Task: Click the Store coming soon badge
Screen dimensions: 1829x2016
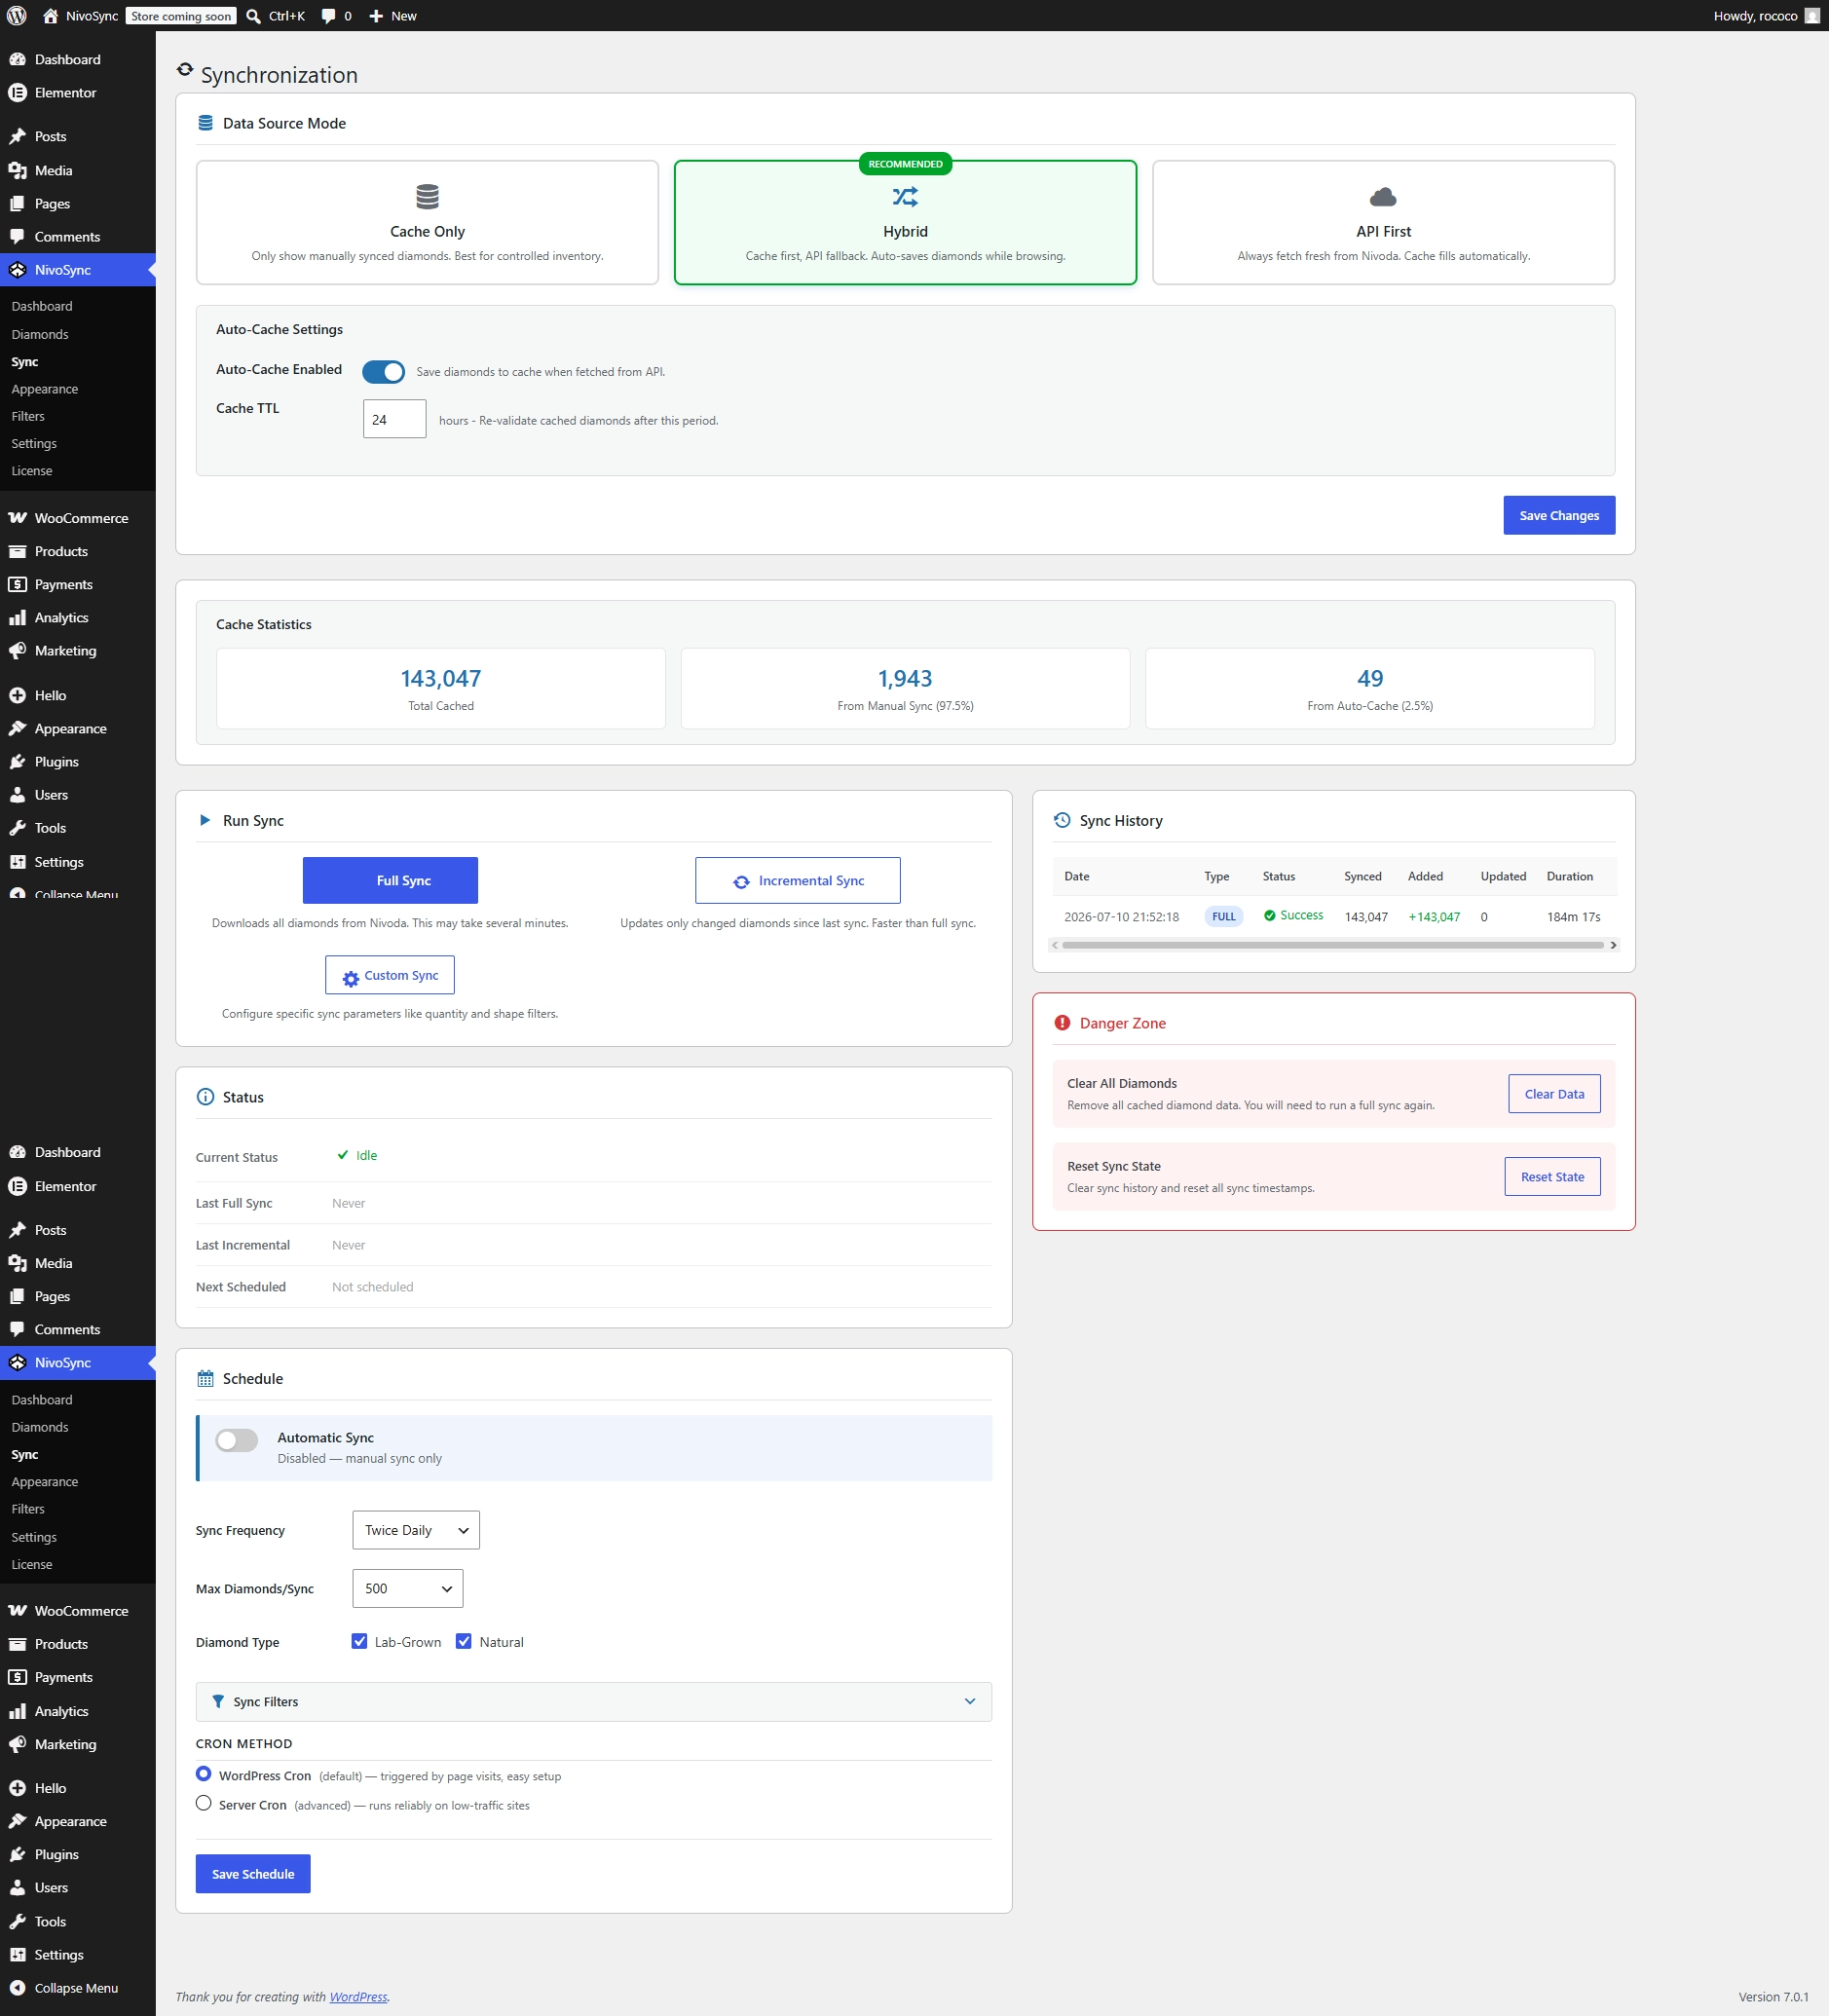Action: pyautogui.click(x=181, y=16)
